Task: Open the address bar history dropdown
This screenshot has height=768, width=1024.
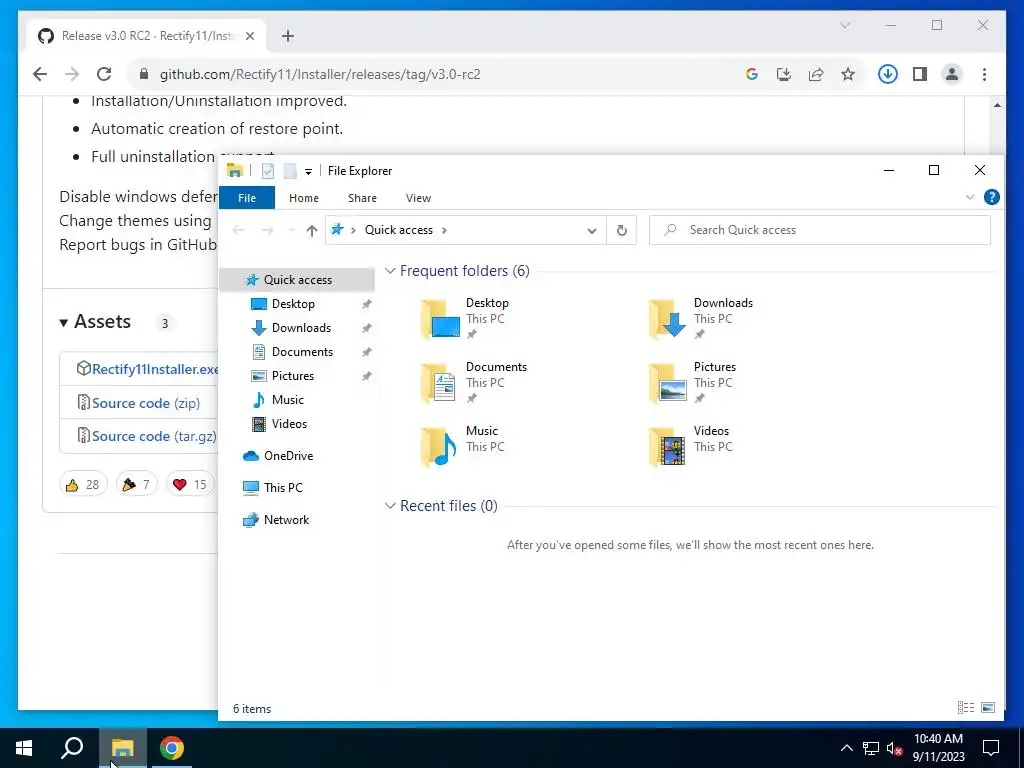Action: click(x=592, y=231)
